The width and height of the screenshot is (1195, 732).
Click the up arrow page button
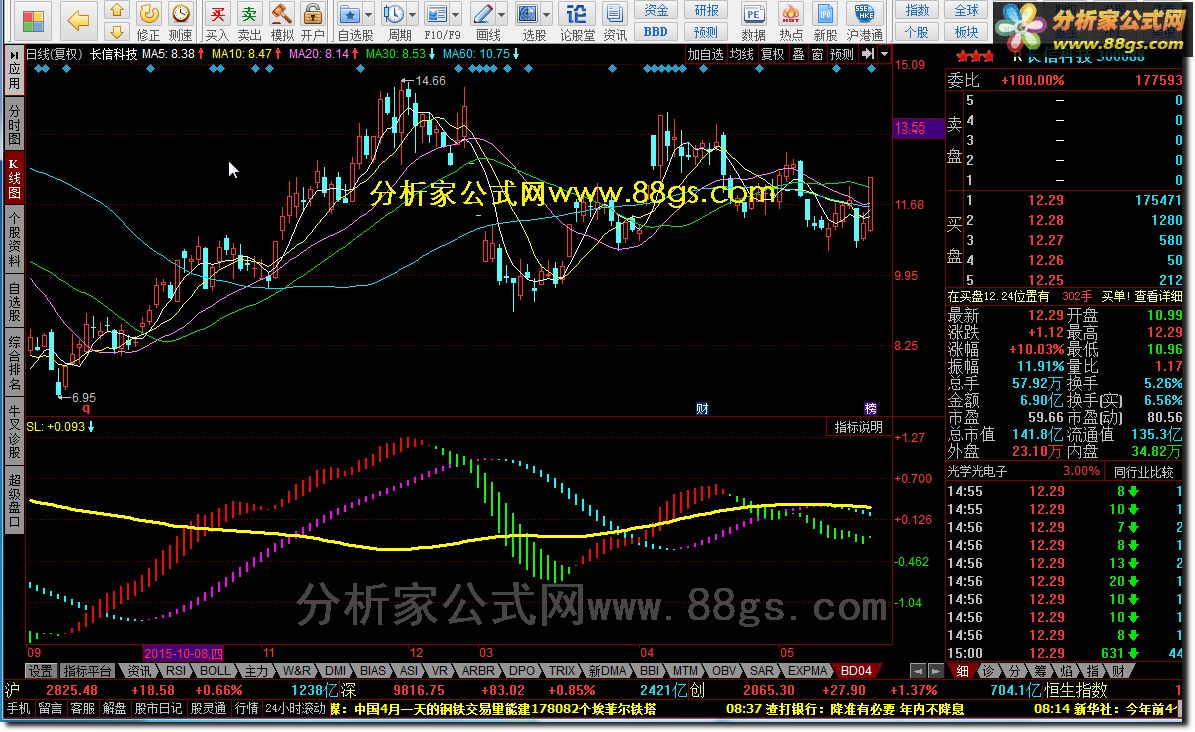click(x=116, y=10)
